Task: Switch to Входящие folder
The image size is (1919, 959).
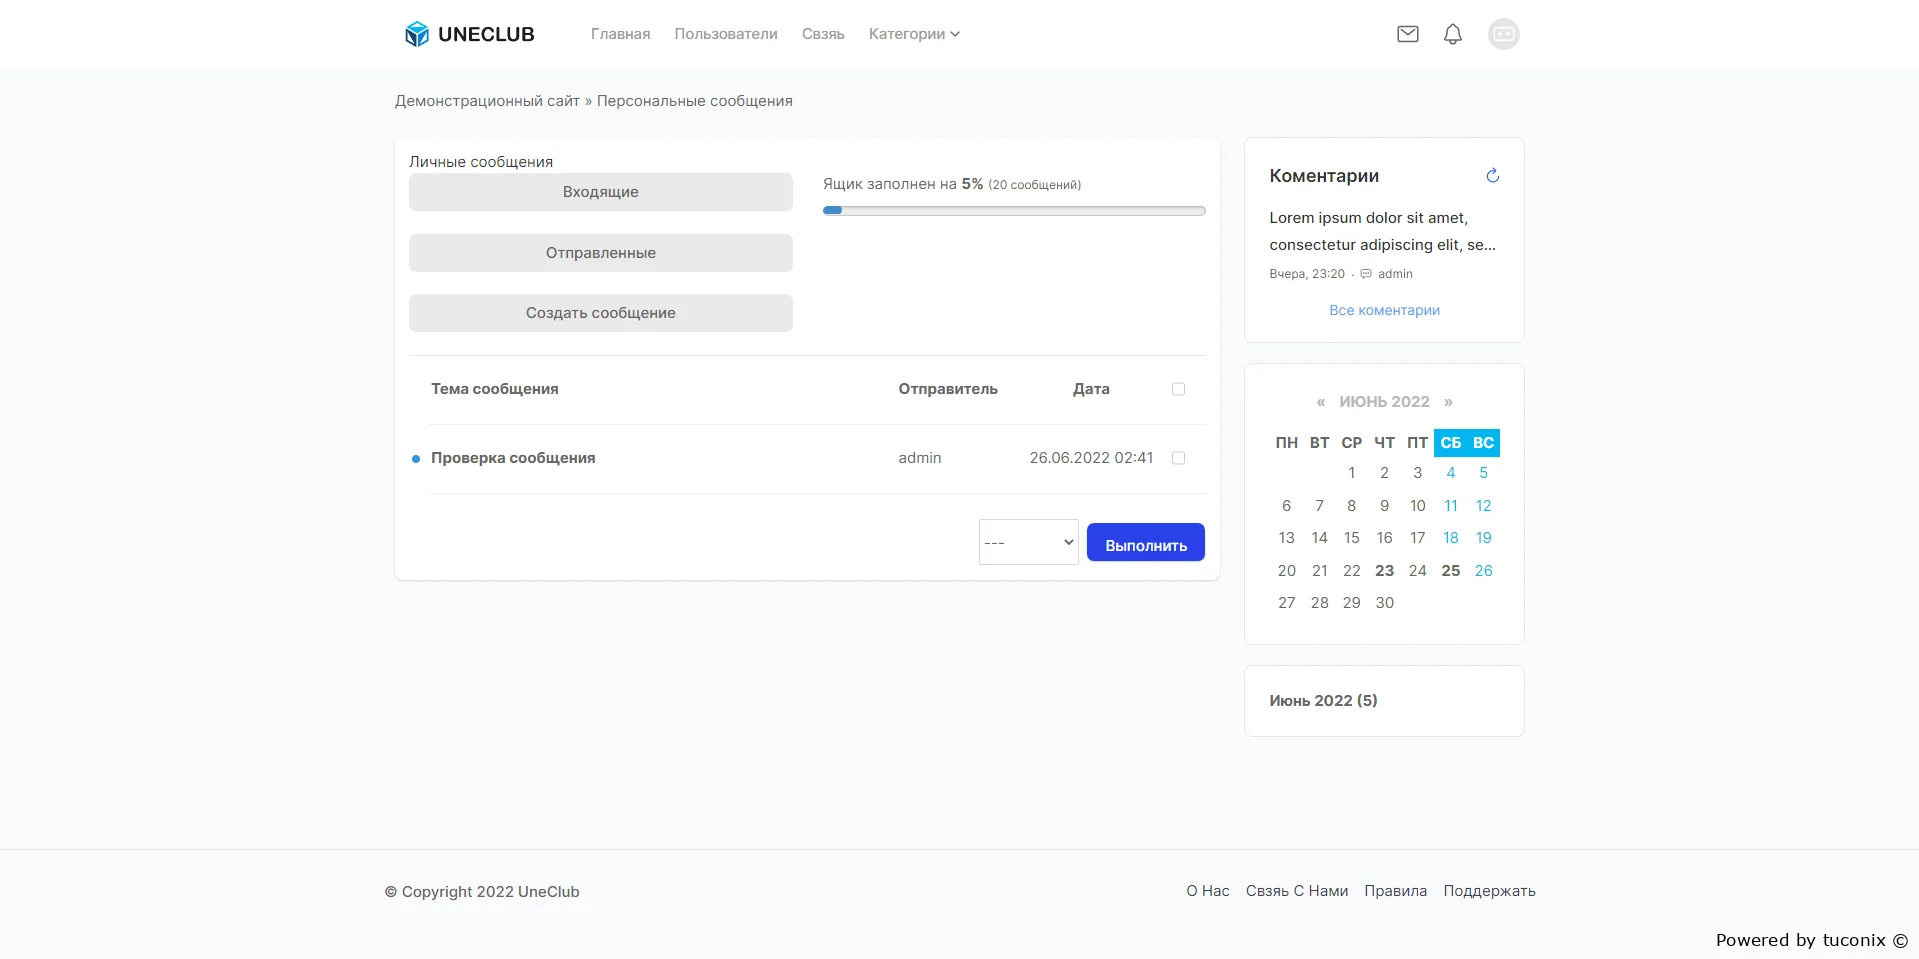Action: tap(601, 192)
